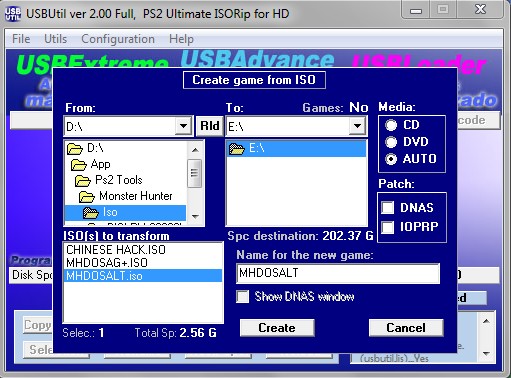
Task: Select the App folder name
Action: click(100, 164)
